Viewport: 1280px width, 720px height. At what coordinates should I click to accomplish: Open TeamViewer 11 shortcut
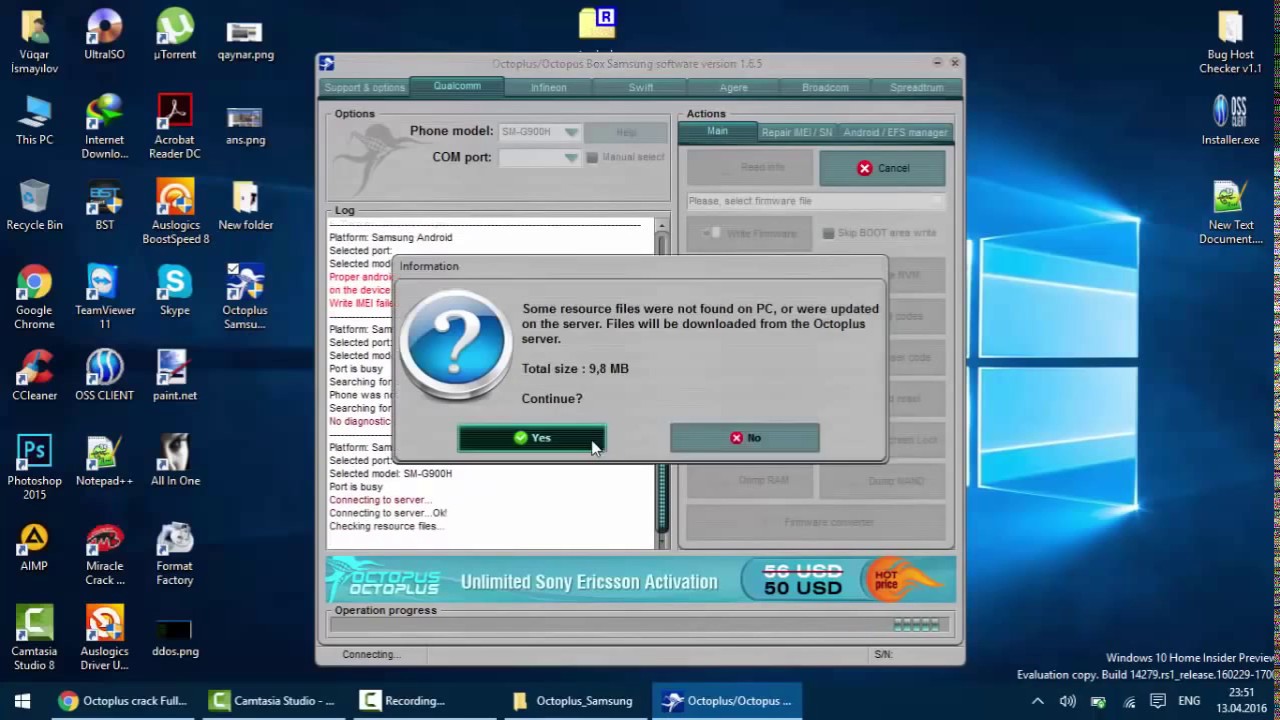click(x=104, y=297)
